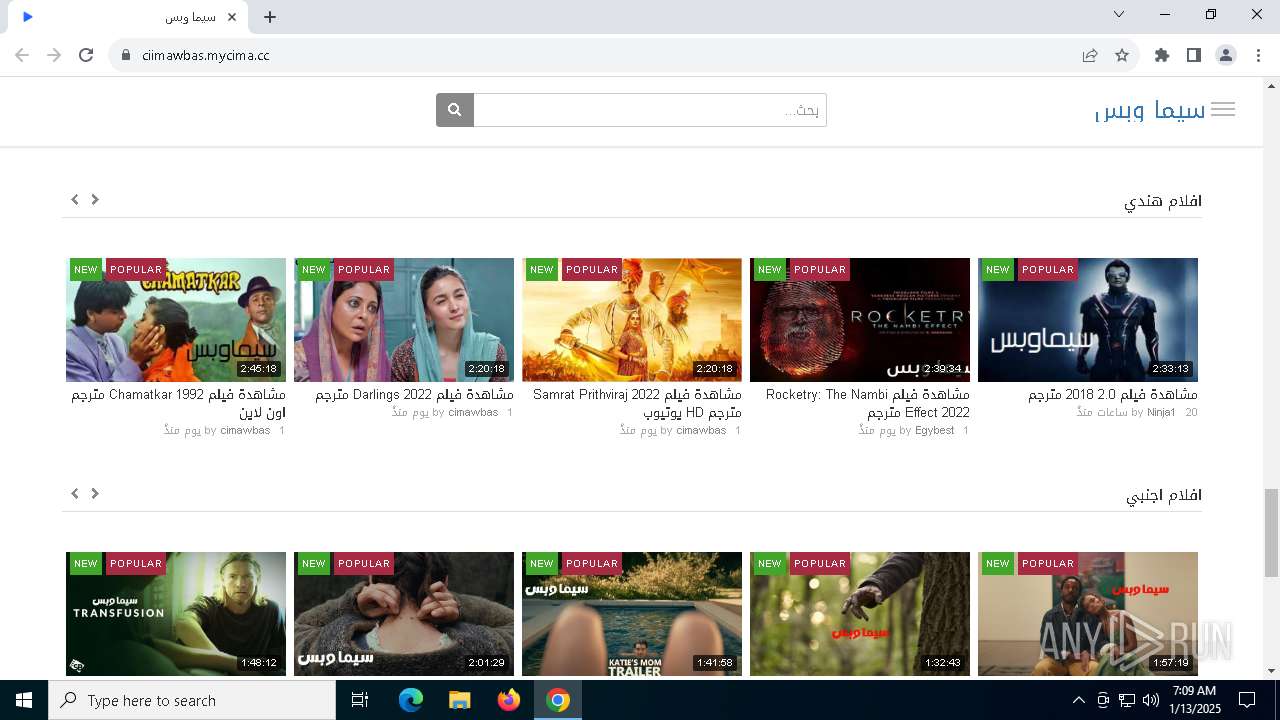The width and height of the screenshot is (1280, 720).
Task: Click the Darlings 2022 title link
Action: [x=414, y=395]
